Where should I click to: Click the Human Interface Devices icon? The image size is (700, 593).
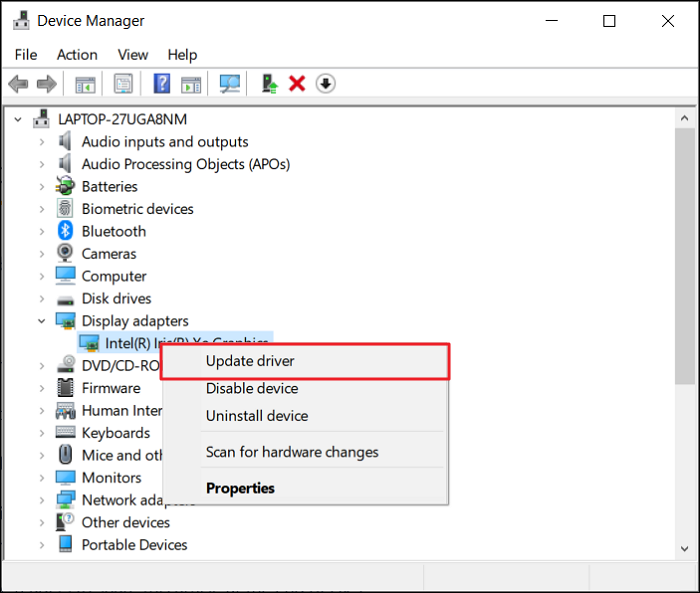point(65,410)
